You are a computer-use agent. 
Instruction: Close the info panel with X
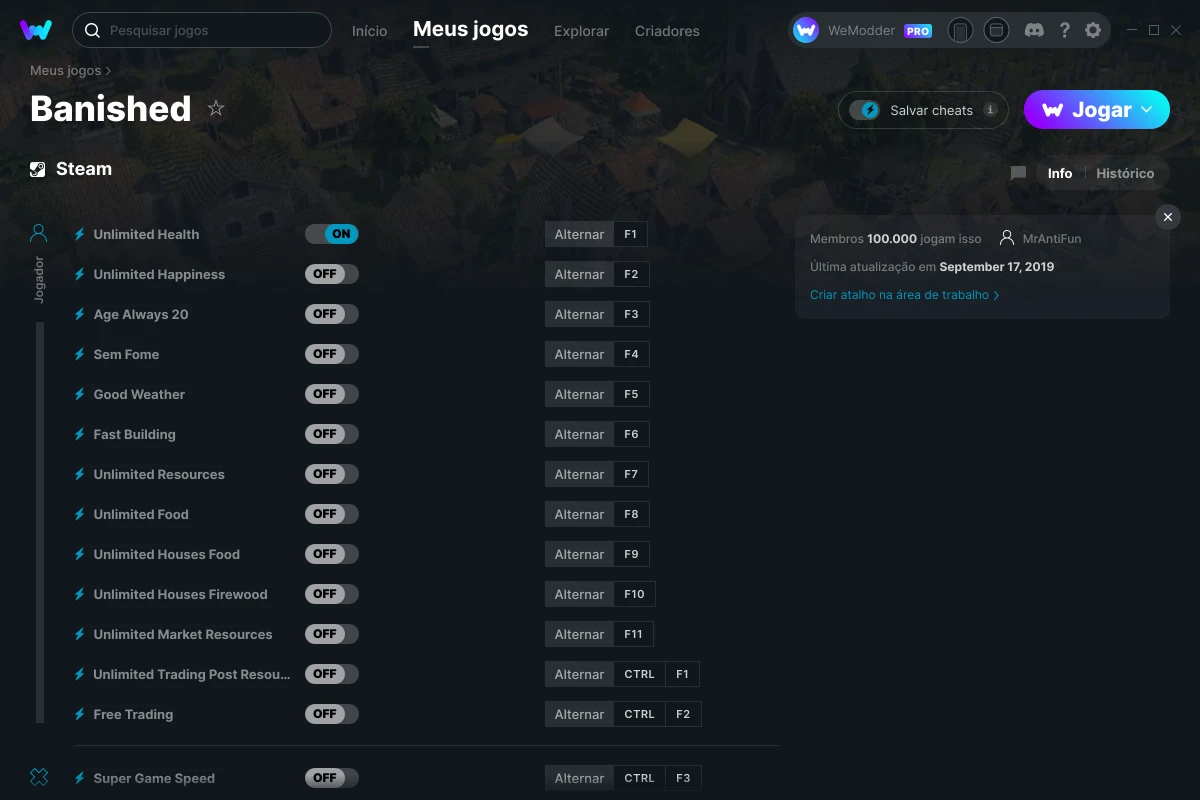pos(1167,217)
